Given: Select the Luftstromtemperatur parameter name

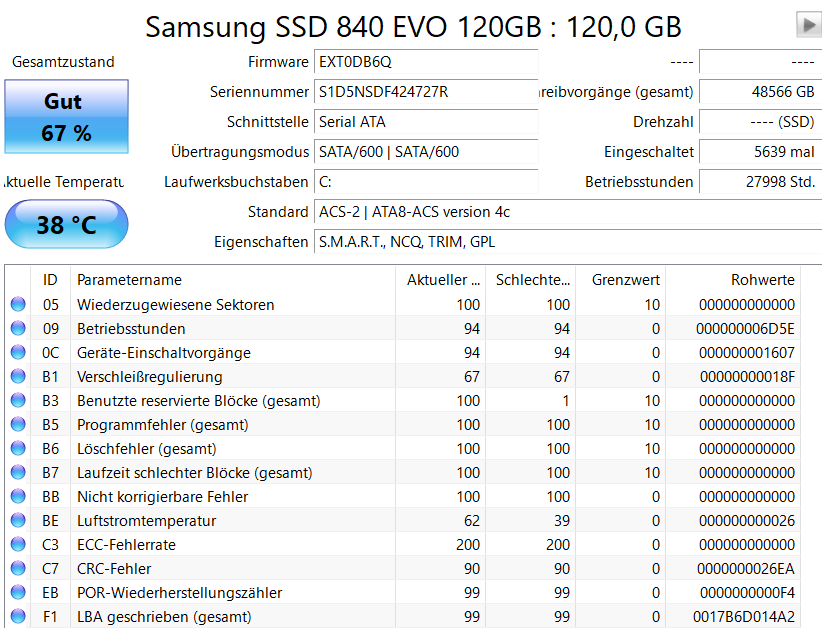Looking at the screenshot, I should [146, 521].
